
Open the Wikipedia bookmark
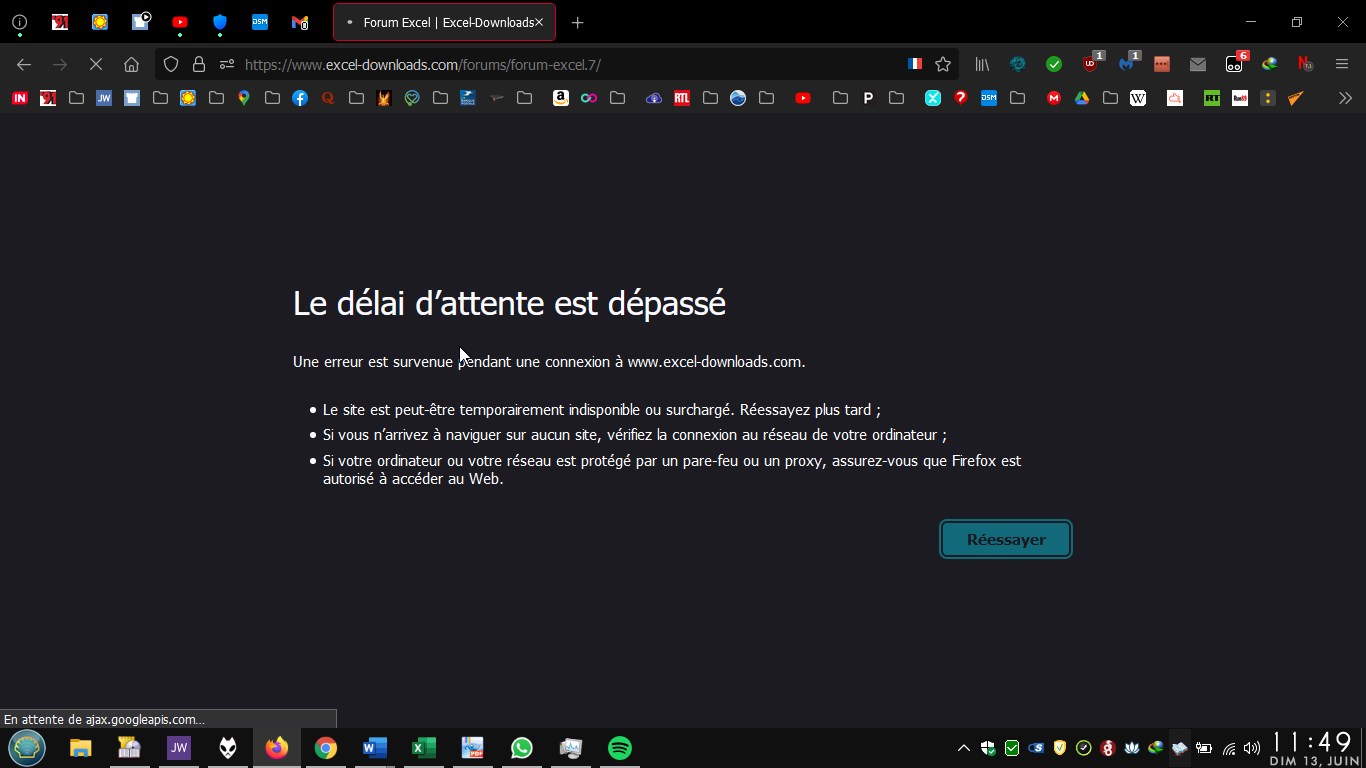coord(1138,98)
